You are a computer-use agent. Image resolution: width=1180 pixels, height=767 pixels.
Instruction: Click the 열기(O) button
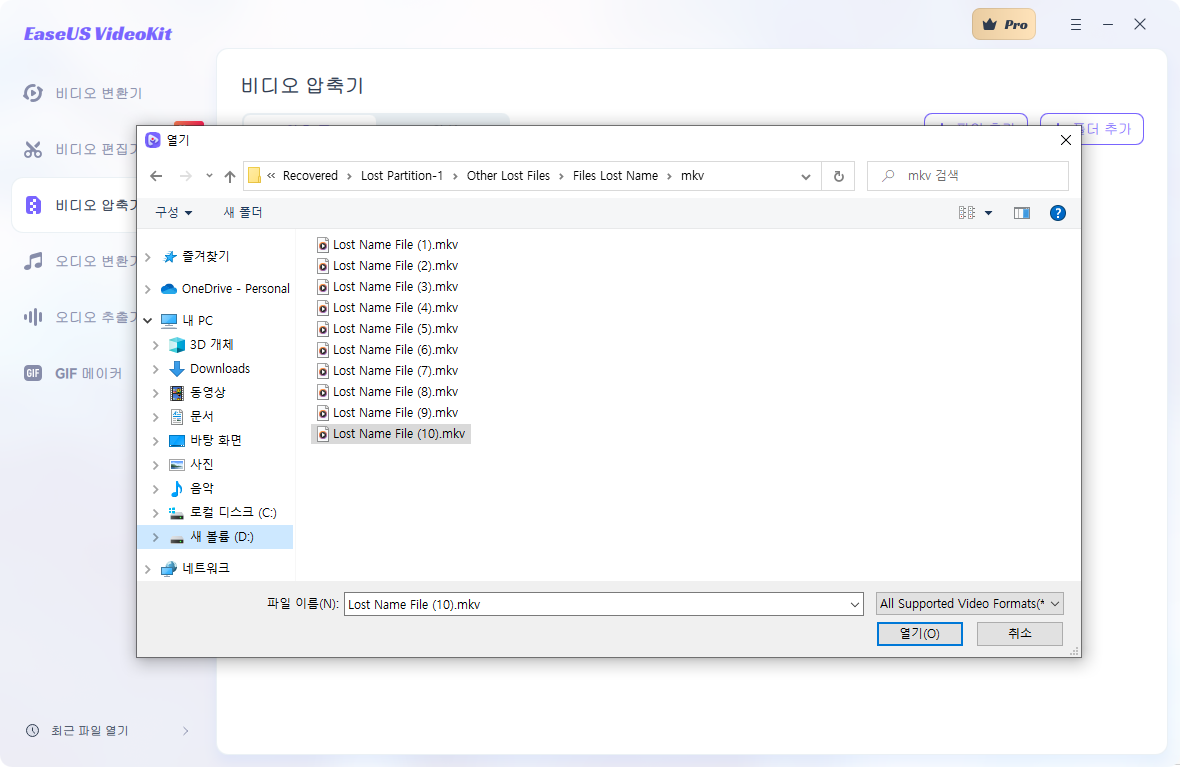pos(919,633)
